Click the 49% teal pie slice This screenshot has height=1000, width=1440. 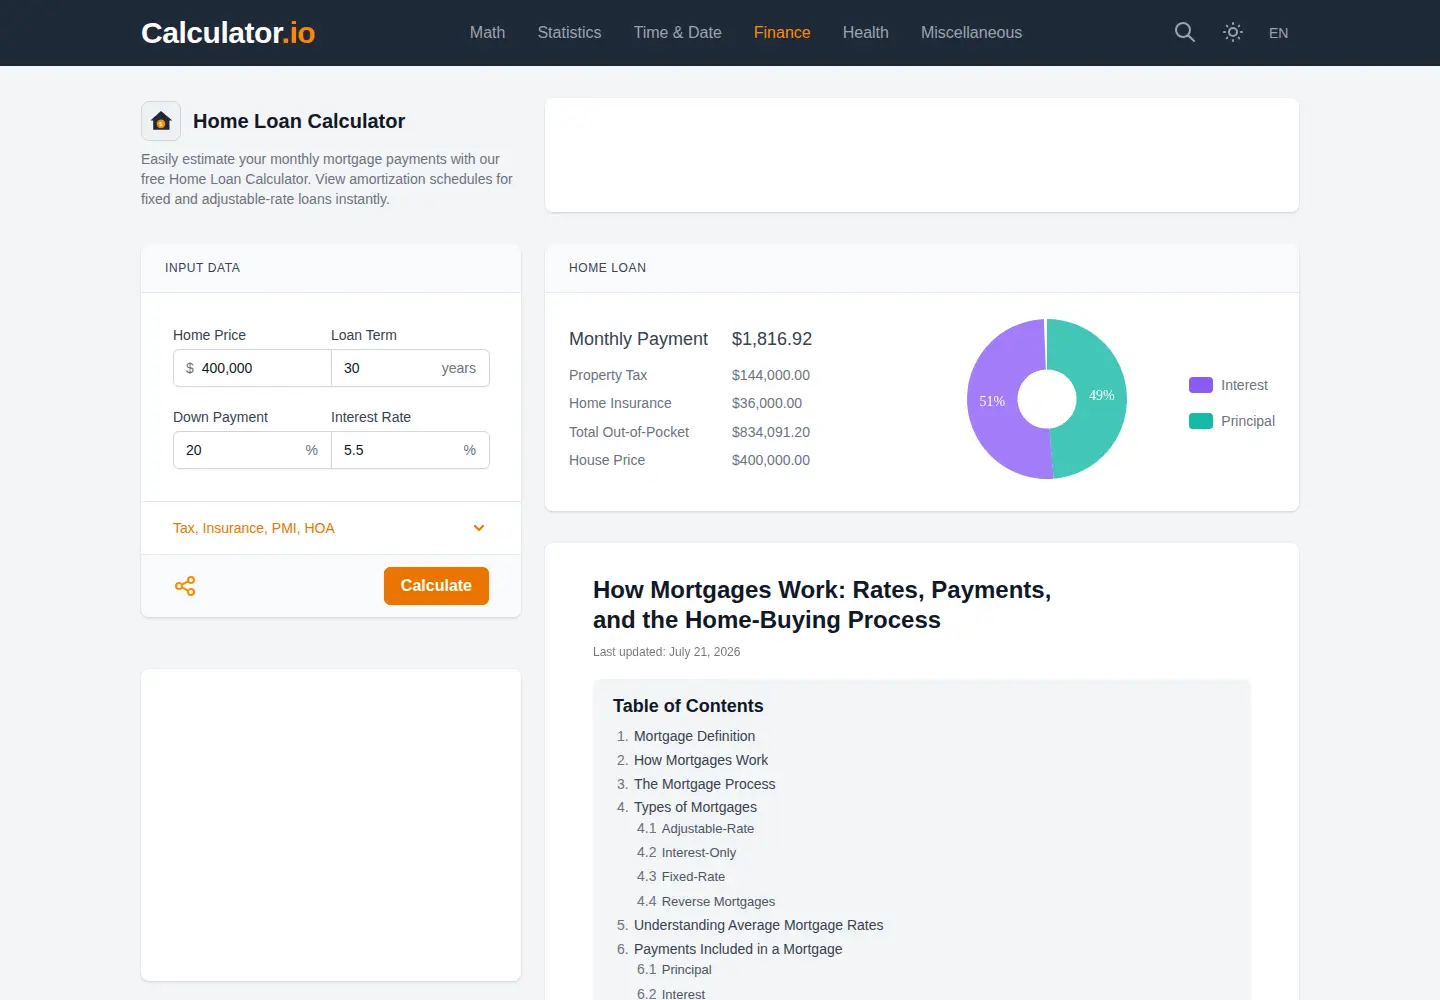tap(1100, 396)
